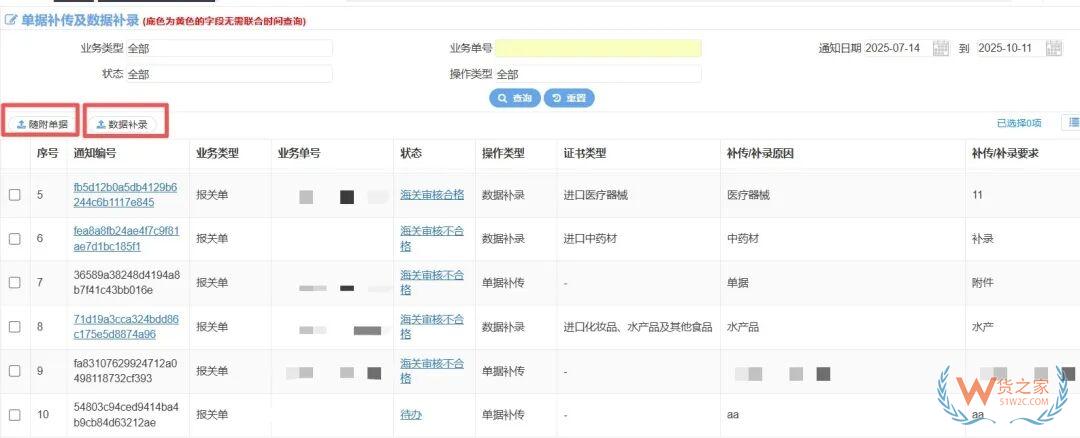
Task: Click 进口化妆品、水产品及其他食品 cell
Action: coord(637,327)
